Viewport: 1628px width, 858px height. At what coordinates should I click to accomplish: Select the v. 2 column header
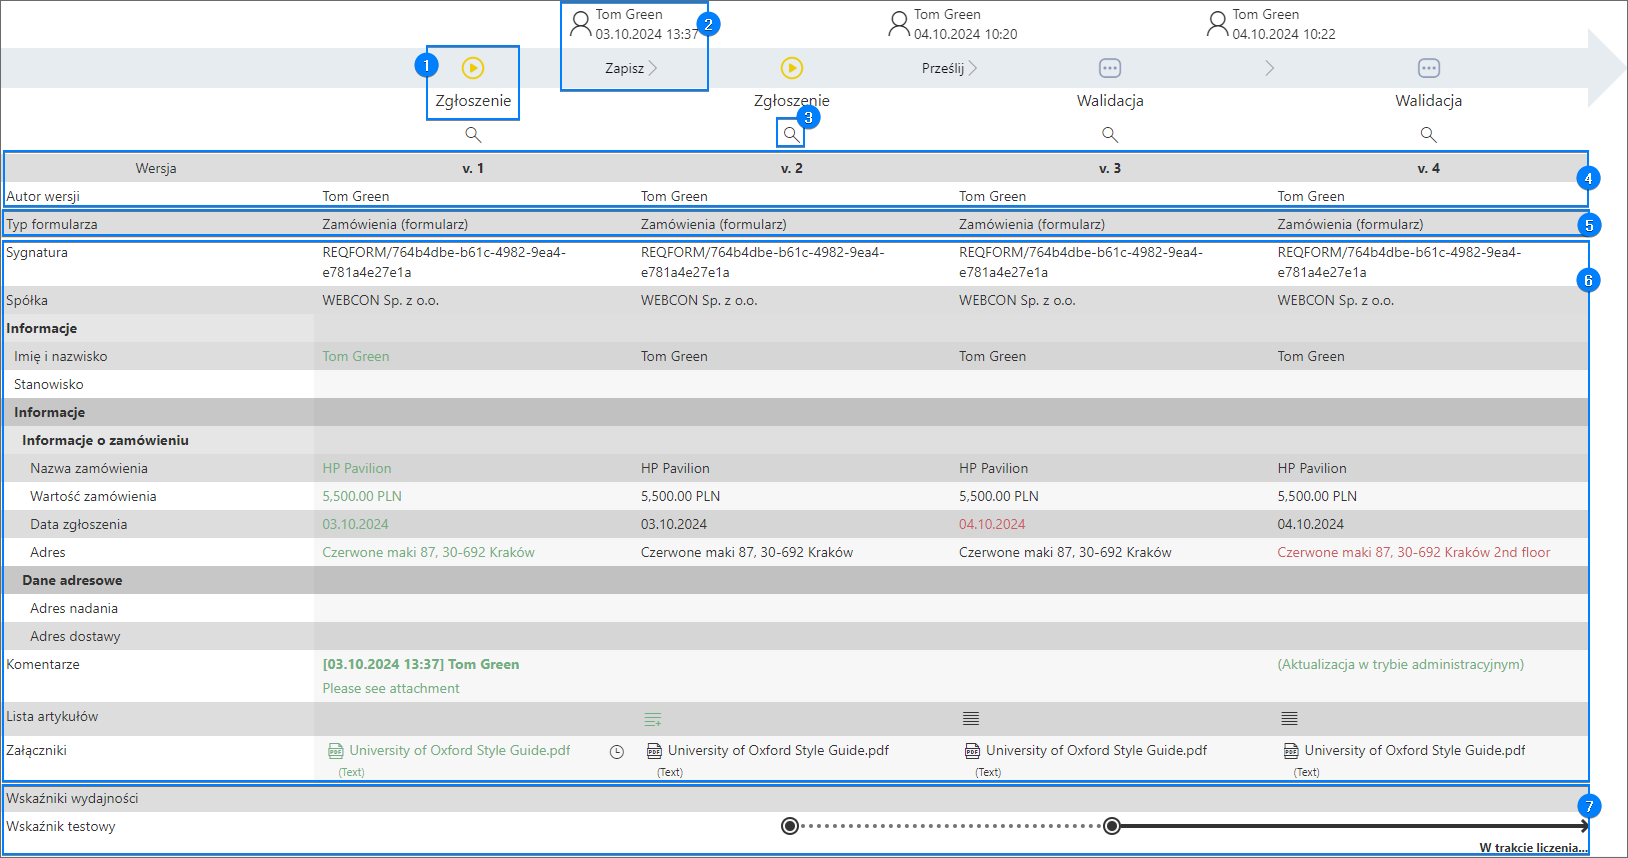coord(792,168)
